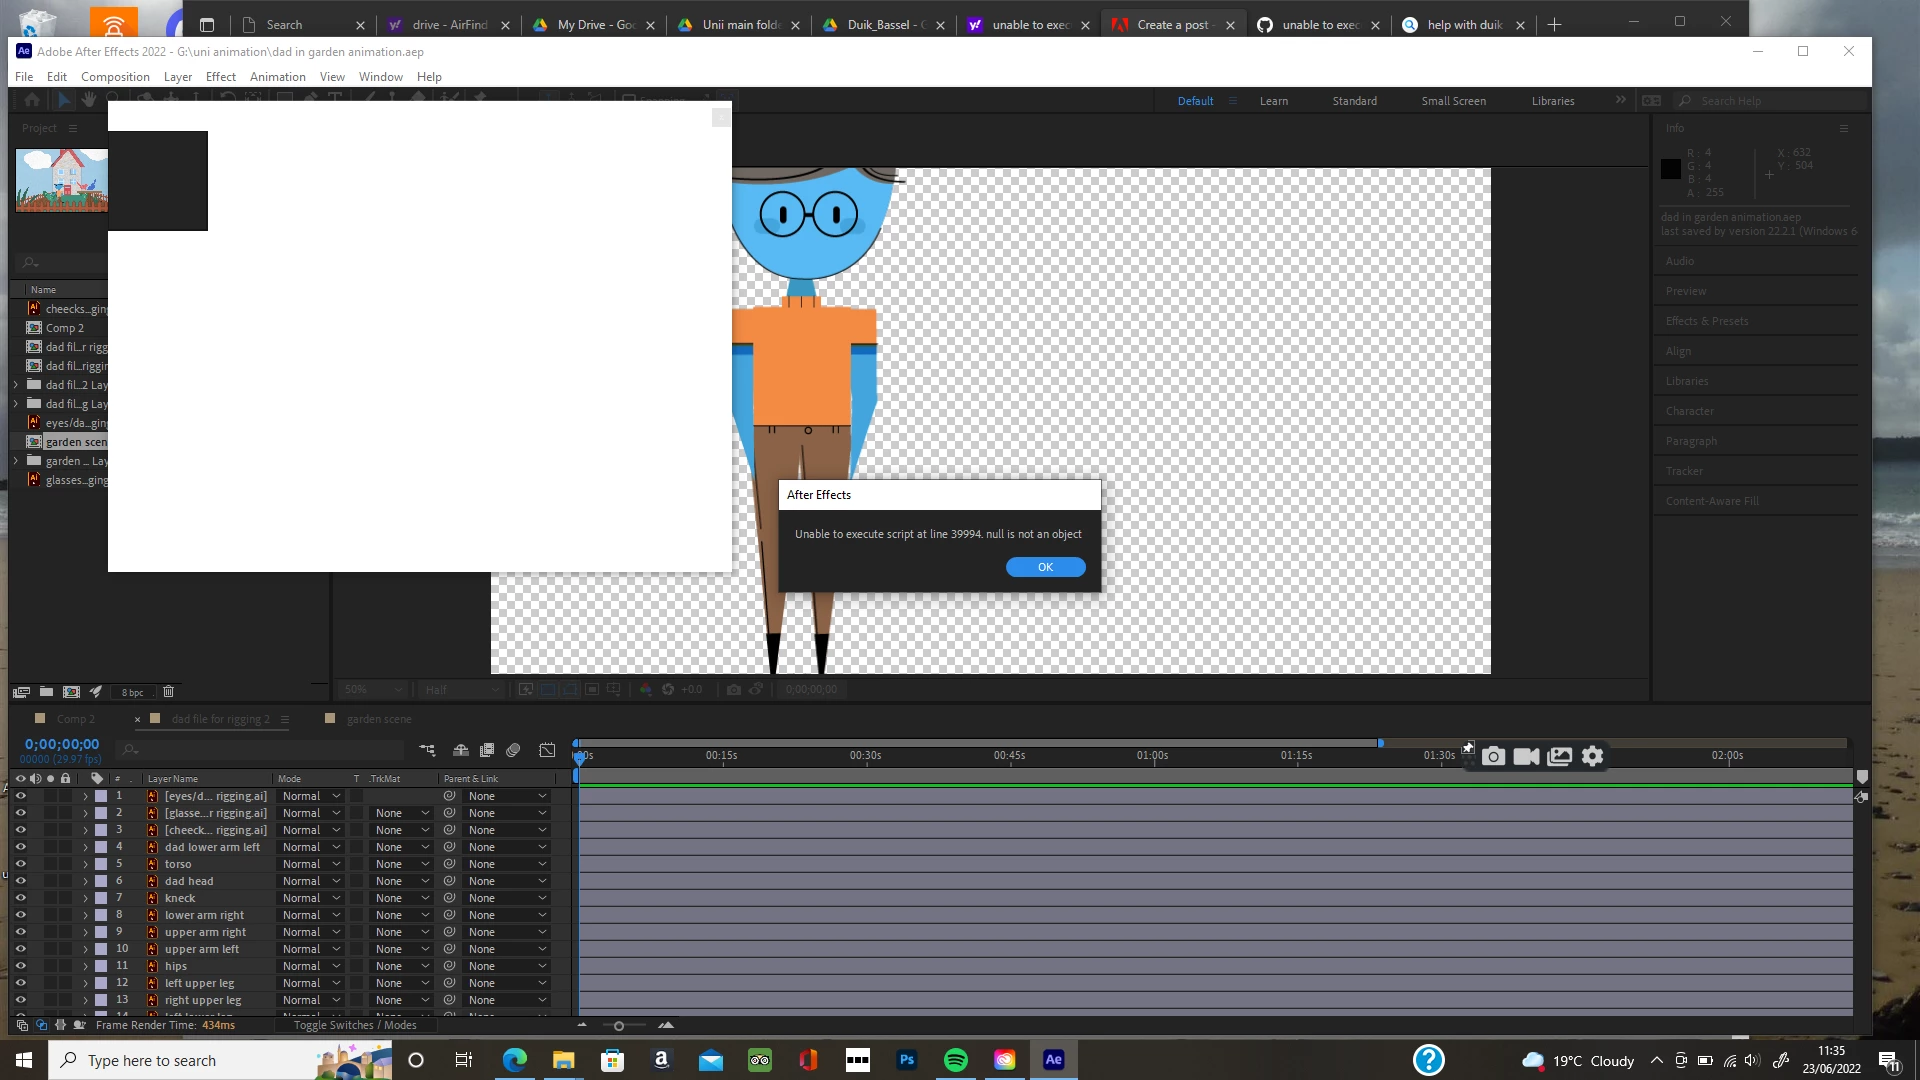
Task: Open blend Mode dropdown for kneck layer
Action: (311, 898)
